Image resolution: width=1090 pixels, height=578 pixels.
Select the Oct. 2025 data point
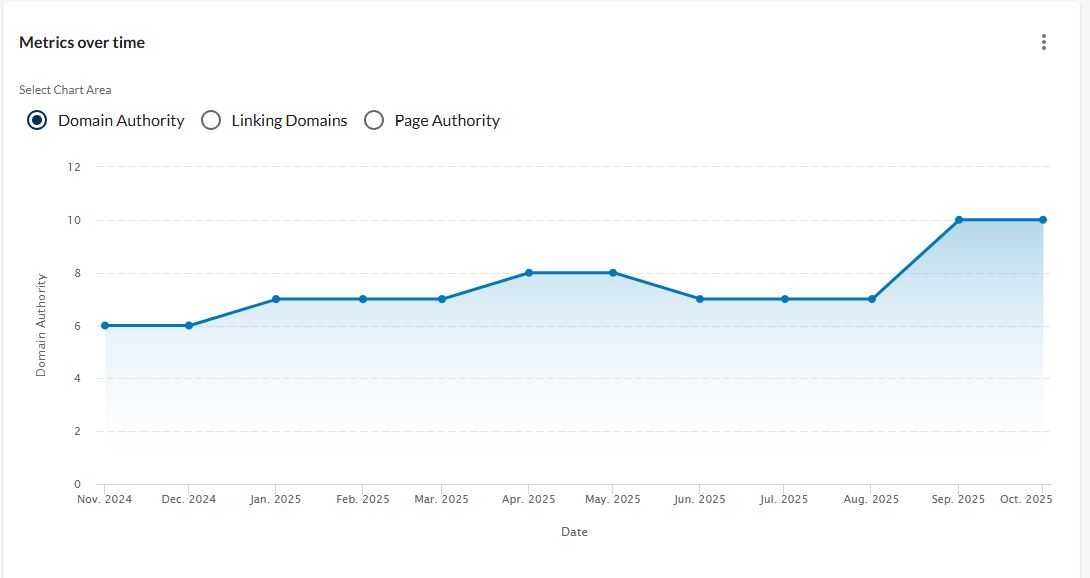[1043, 219]
